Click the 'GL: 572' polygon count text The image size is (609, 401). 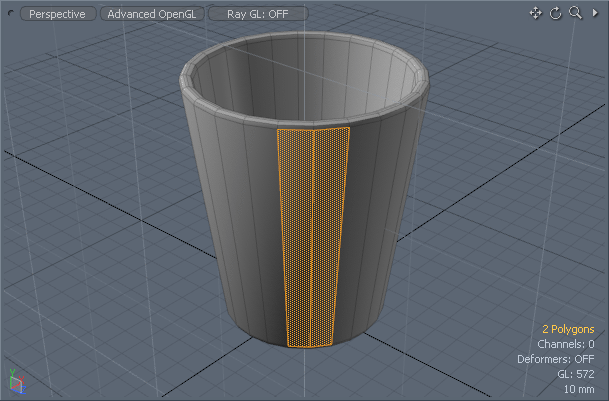[576, 374]
